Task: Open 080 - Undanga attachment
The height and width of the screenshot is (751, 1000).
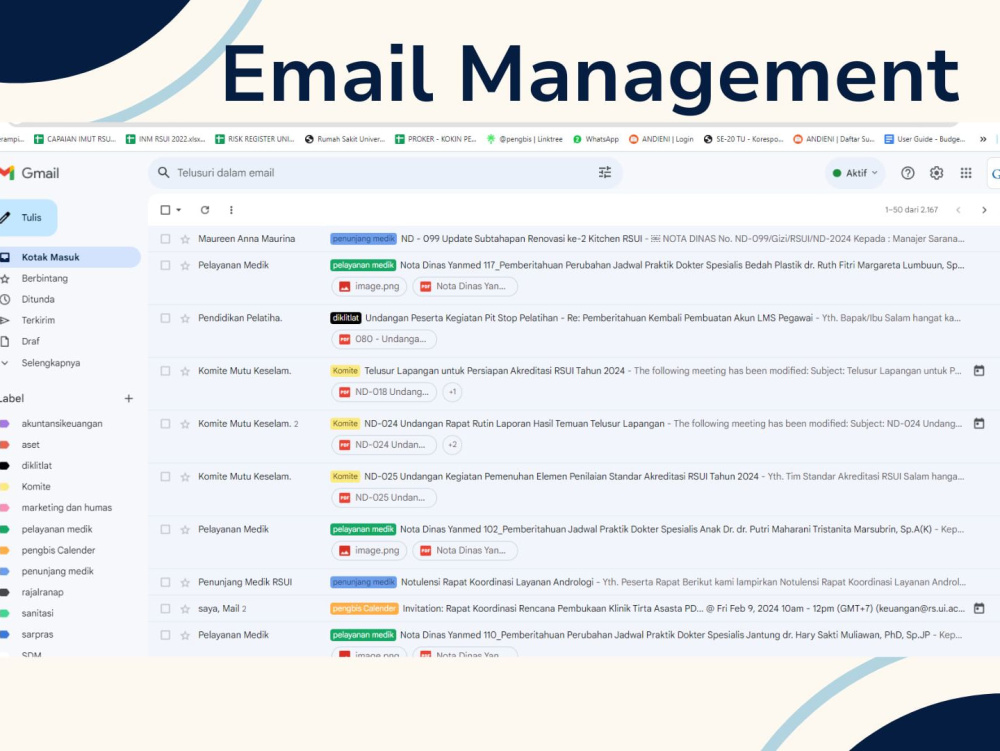Action: 384,339
